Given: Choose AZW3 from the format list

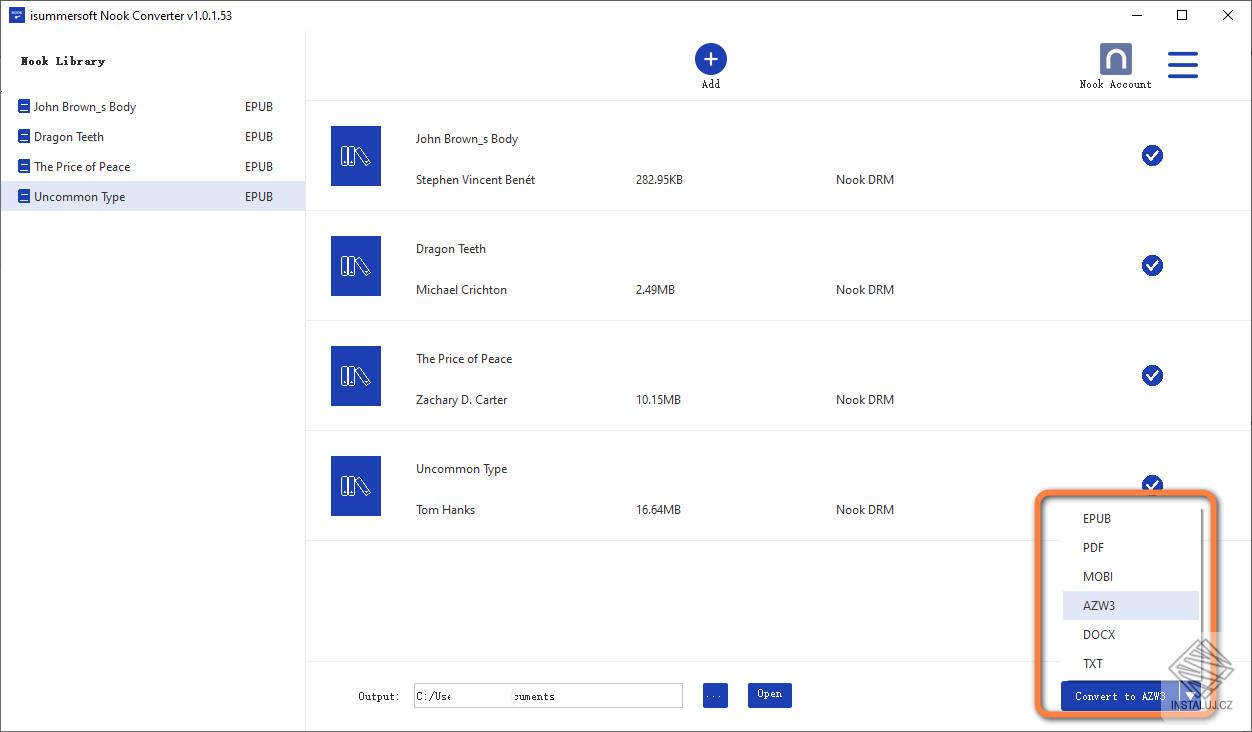Looking at the screenshot, I should pyautogui.click(x=1131, y=606).
